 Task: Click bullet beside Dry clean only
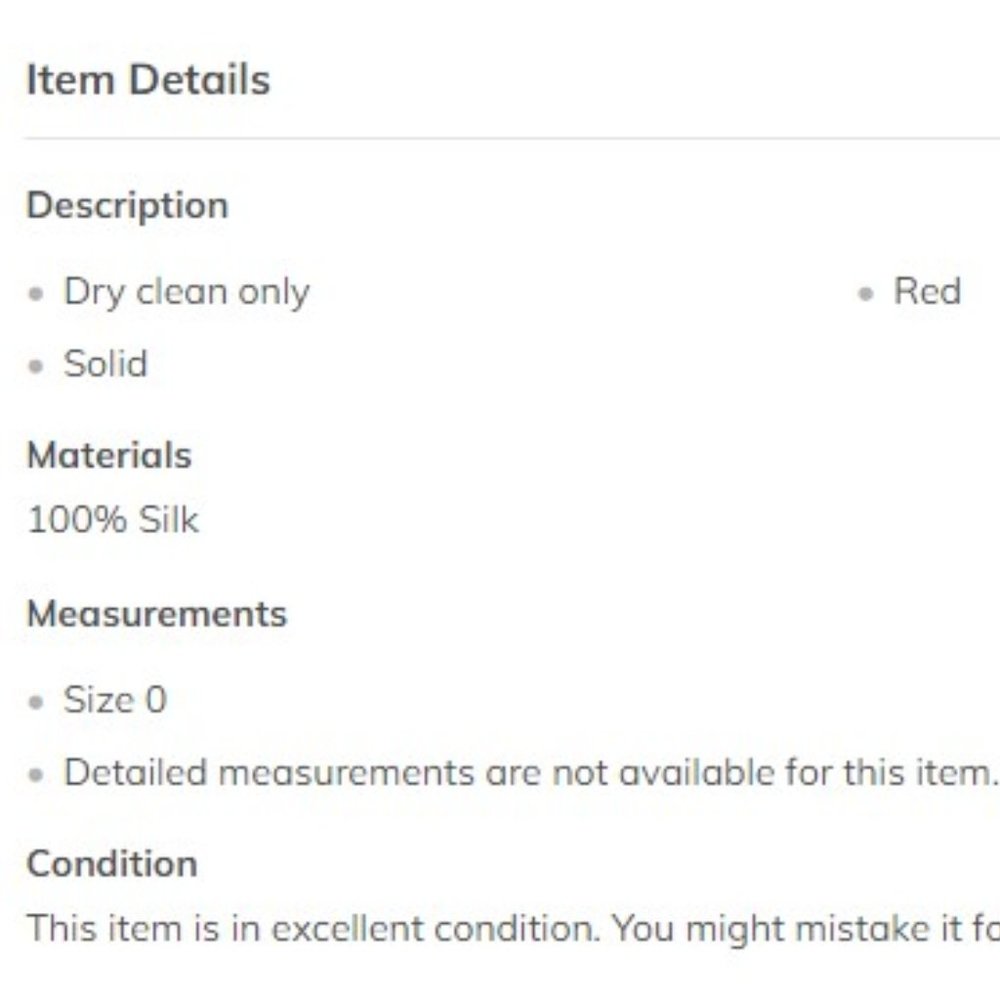pyautogui.click(x=36, y=294)
